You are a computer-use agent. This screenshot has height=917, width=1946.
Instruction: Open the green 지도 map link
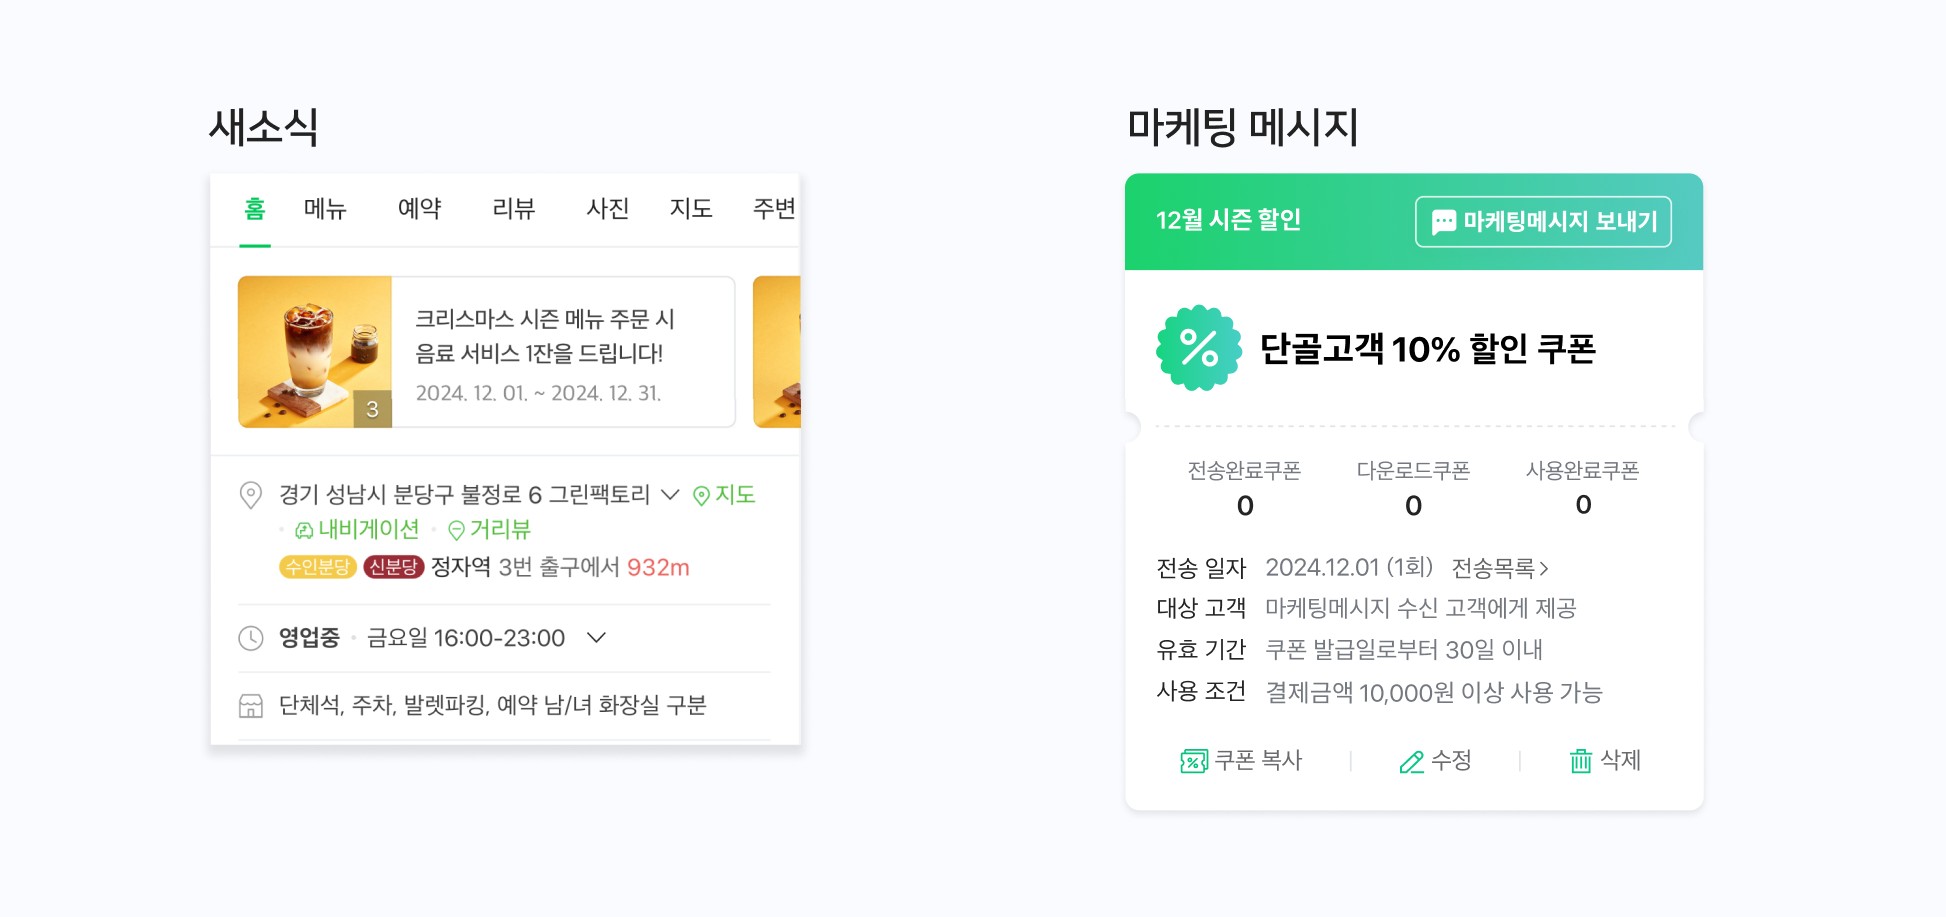pyautogui.click(x=724, y=495)
